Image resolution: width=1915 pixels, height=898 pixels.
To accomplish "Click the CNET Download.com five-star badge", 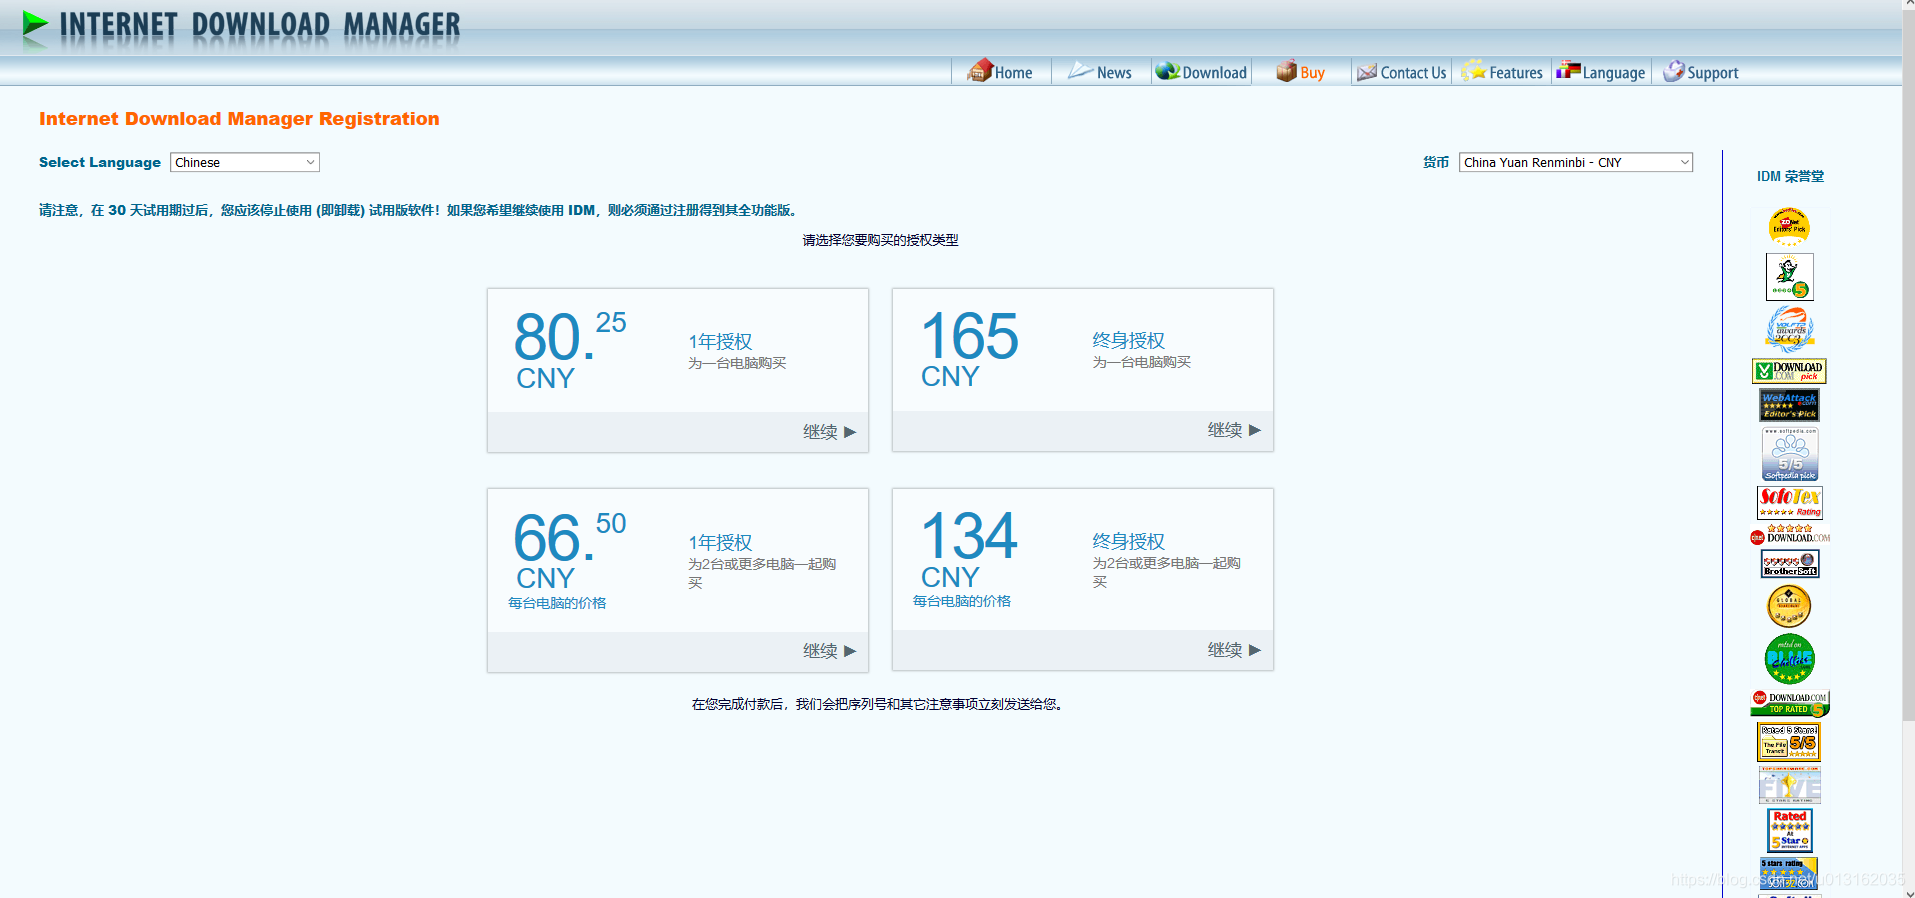I will (1789, 534).
